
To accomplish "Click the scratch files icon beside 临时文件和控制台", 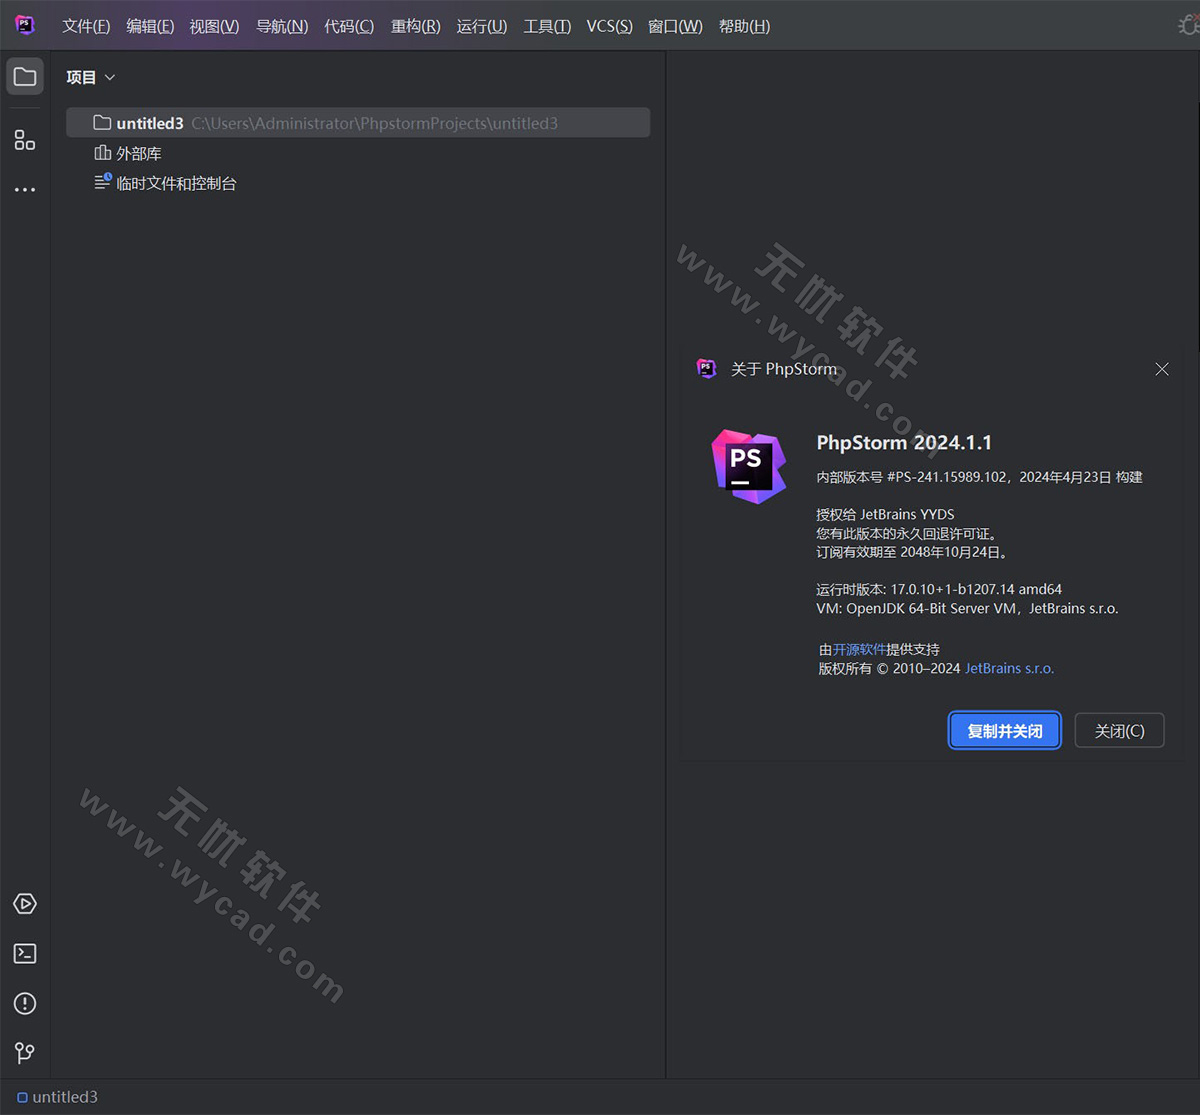I will point(101,183).
